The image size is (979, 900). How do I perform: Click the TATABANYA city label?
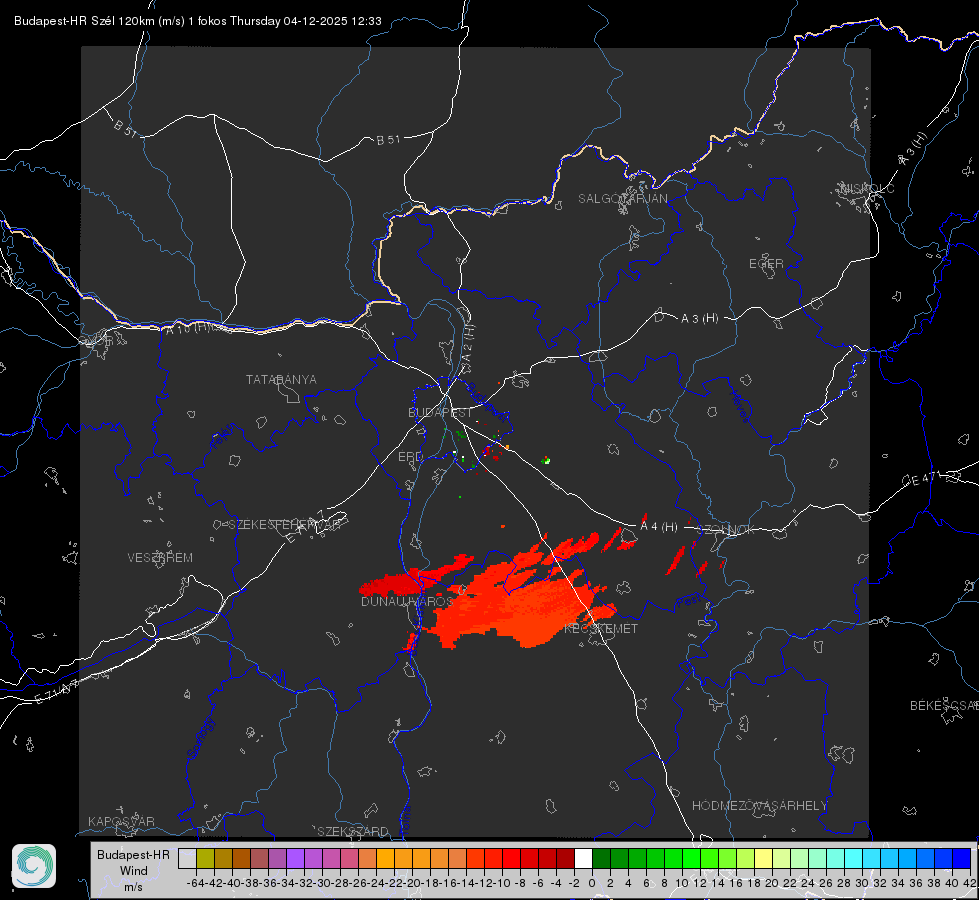[281, 380]
